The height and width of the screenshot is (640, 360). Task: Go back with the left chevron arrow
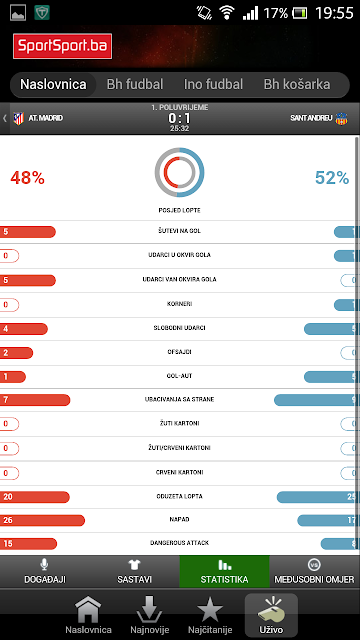(x=4, y=118)
